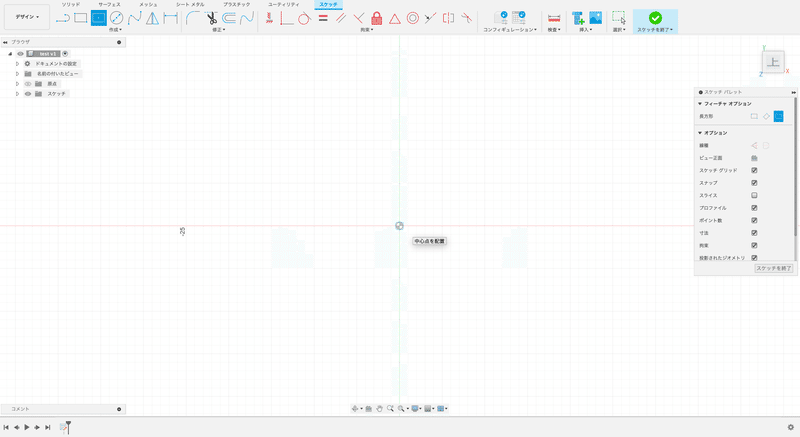
Task: Select the triangle mirror tool icon
Action: (152, 18)
